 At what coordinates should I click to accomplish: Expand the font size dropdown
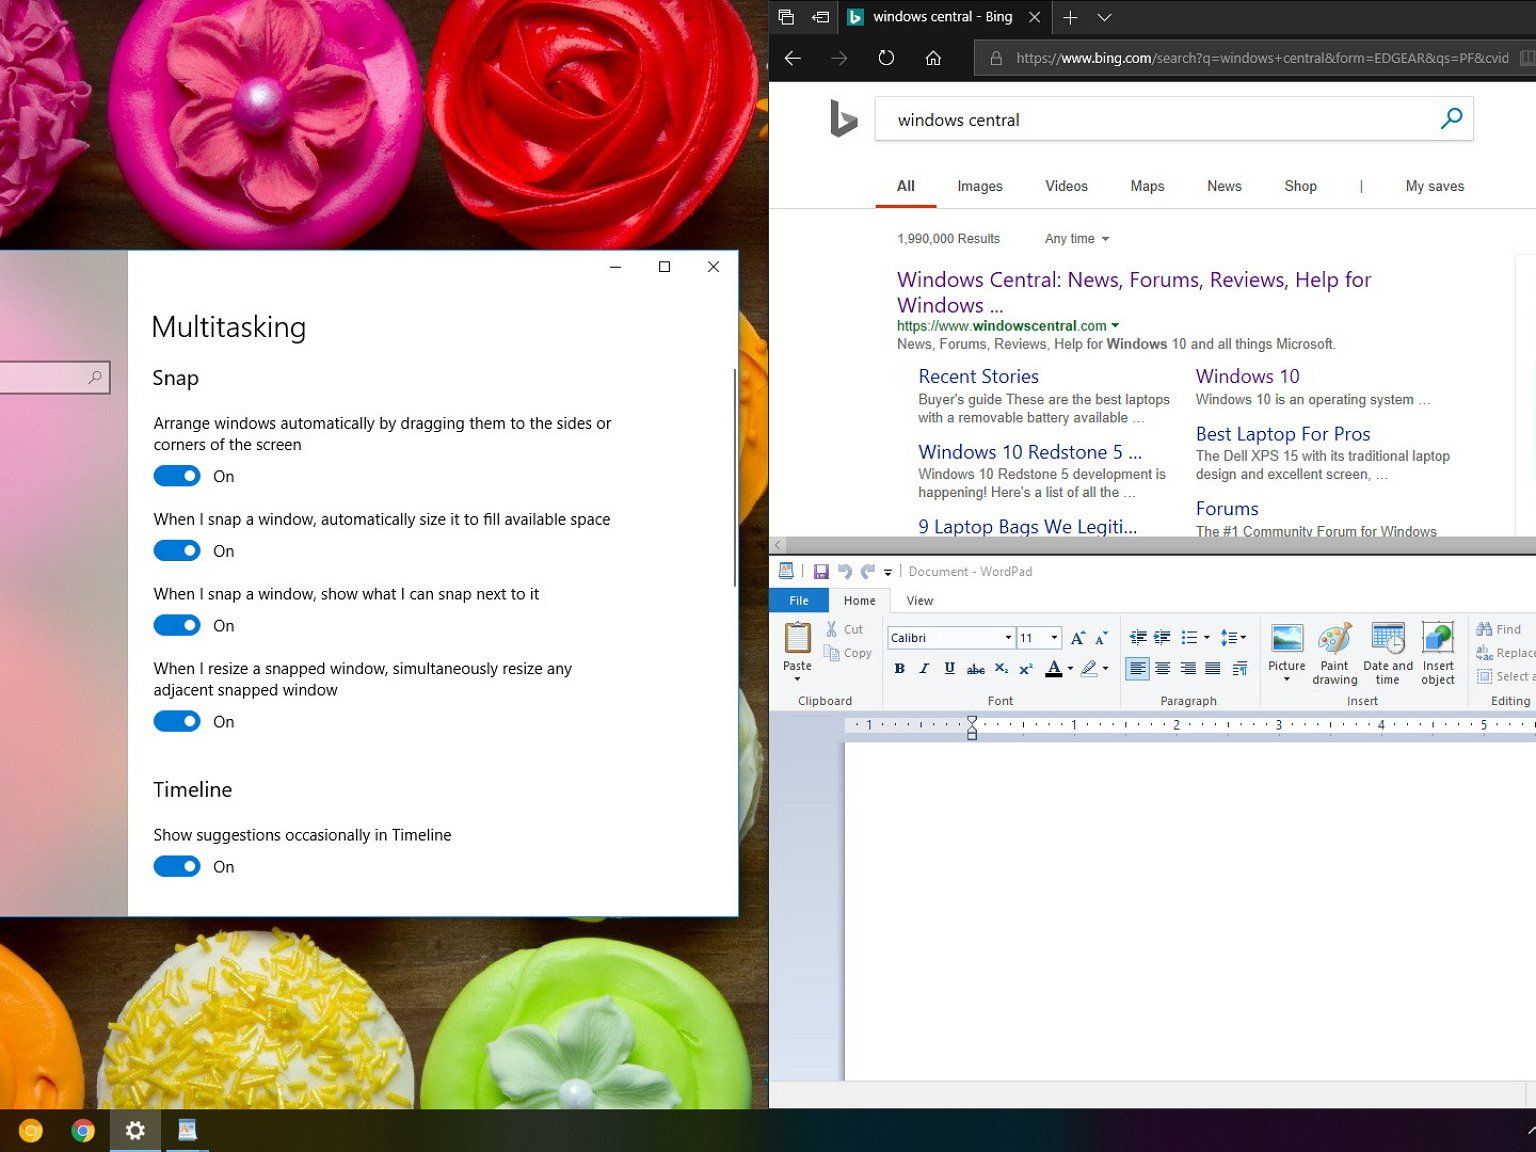(x=1054, y=638)
